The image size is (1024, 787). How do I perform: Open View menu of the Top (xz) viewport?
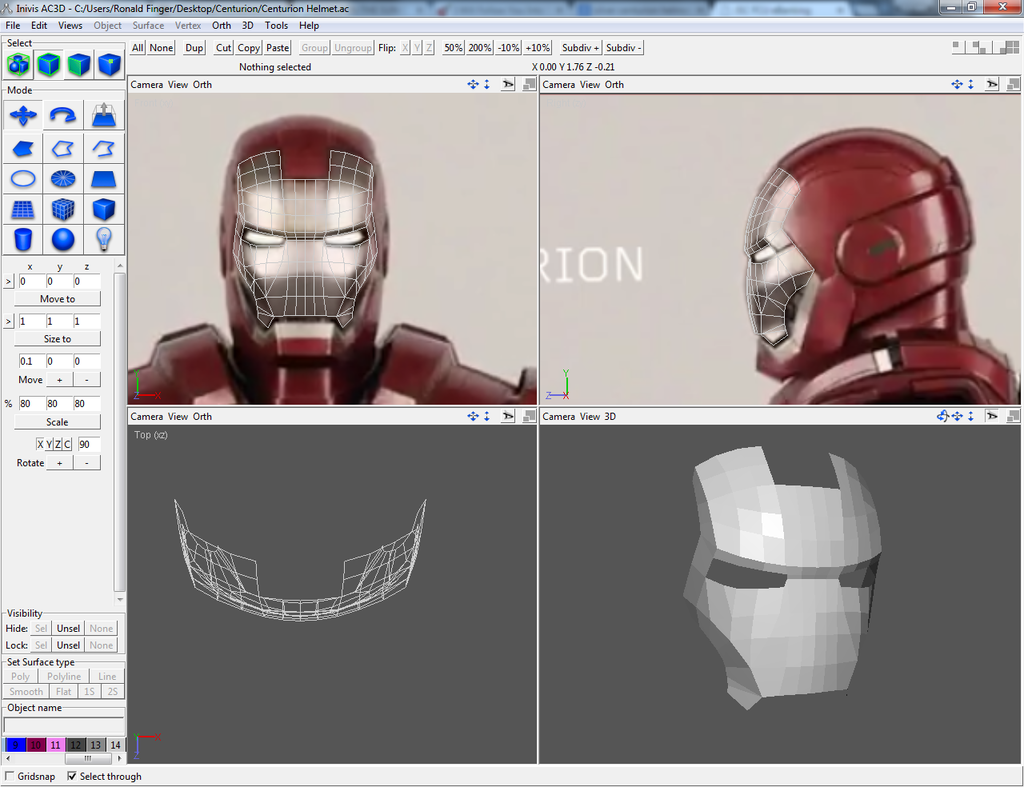point(178,416)
